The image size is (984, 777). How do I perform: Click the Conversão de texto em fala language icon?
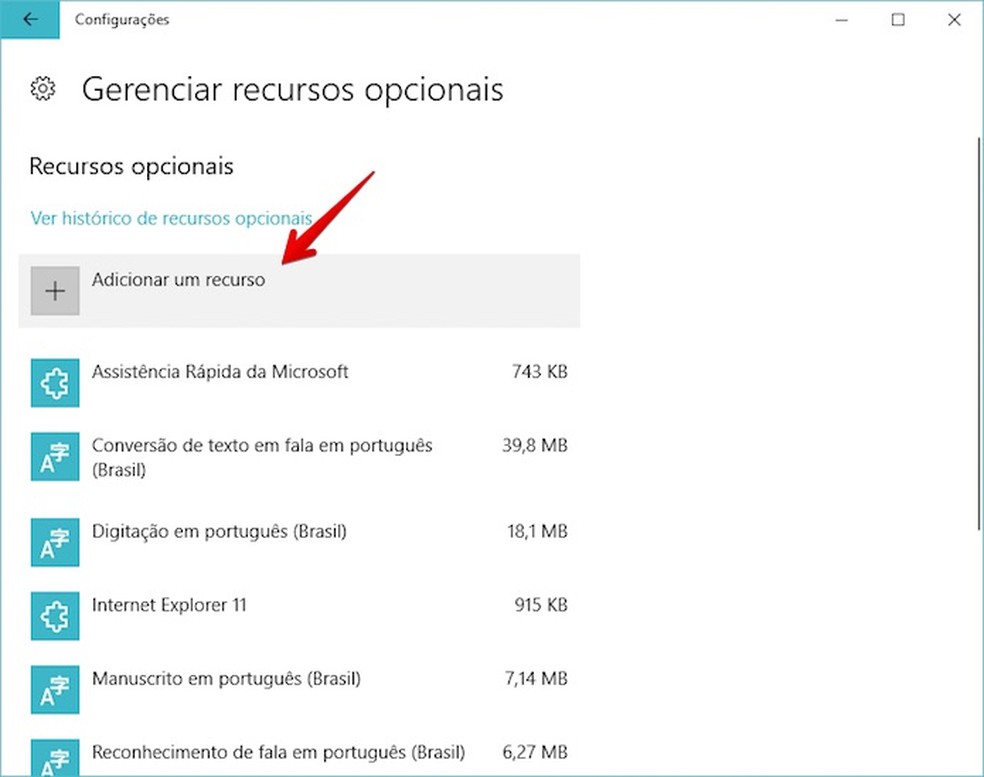click(55, 457)
